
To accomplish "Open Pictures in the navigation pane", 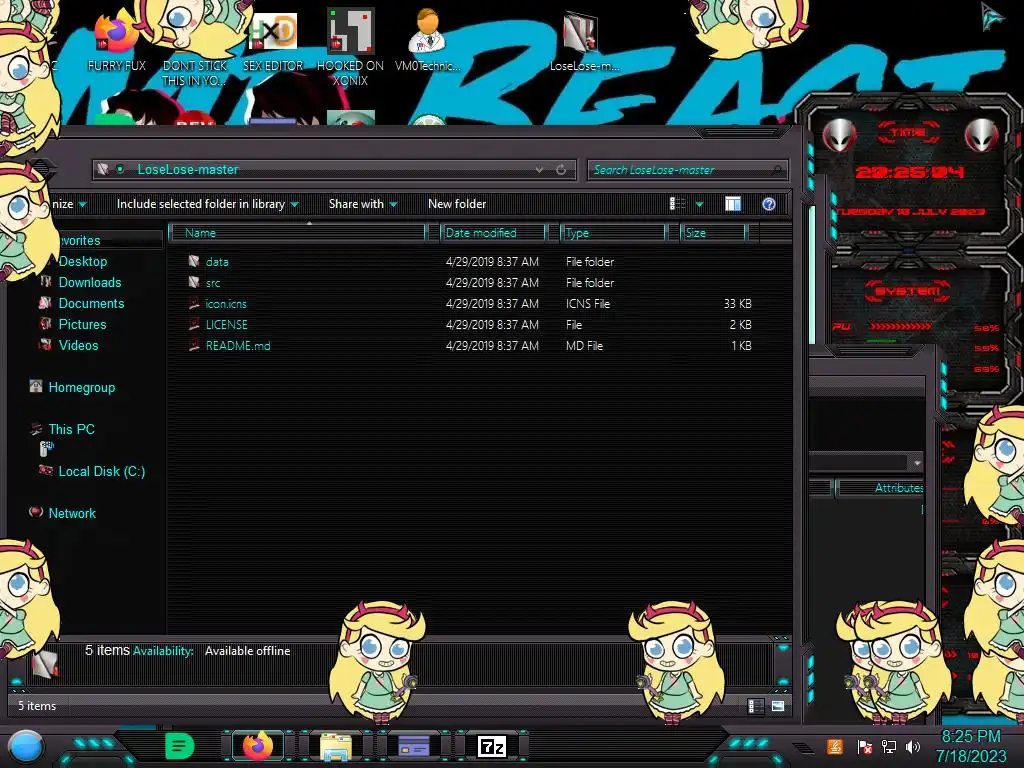I will [82, 324].
